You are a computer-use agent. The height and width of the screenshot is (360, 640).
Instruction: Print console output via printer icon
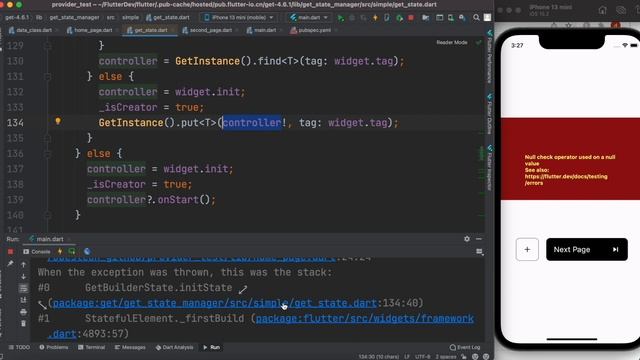coord(23,312)
